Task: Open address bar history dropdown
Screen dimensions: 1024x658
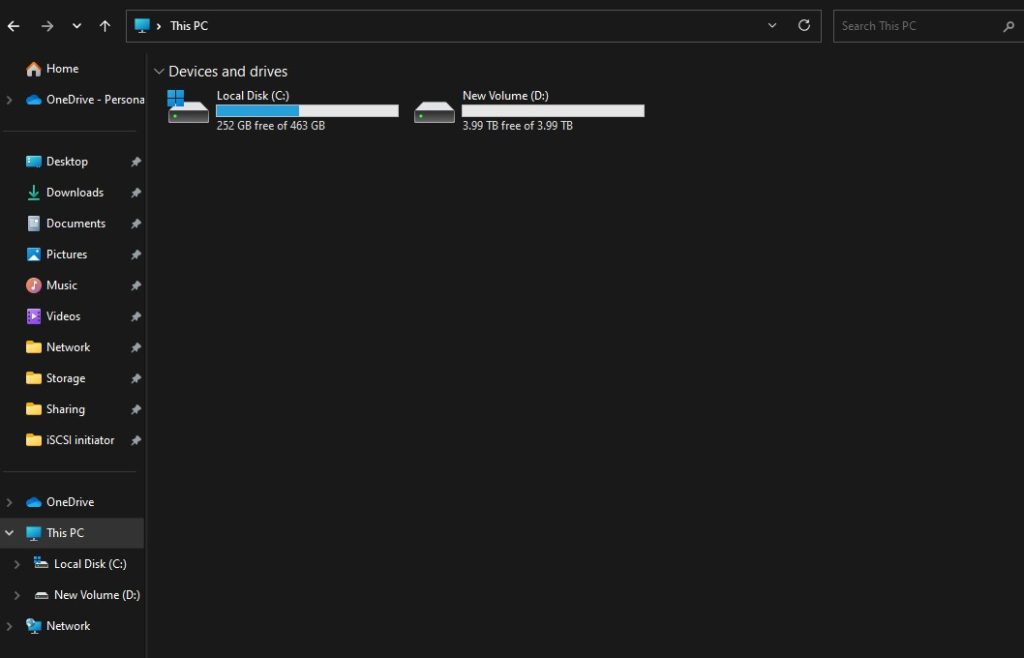Action: pyautogui.click(x=772, y=25)
